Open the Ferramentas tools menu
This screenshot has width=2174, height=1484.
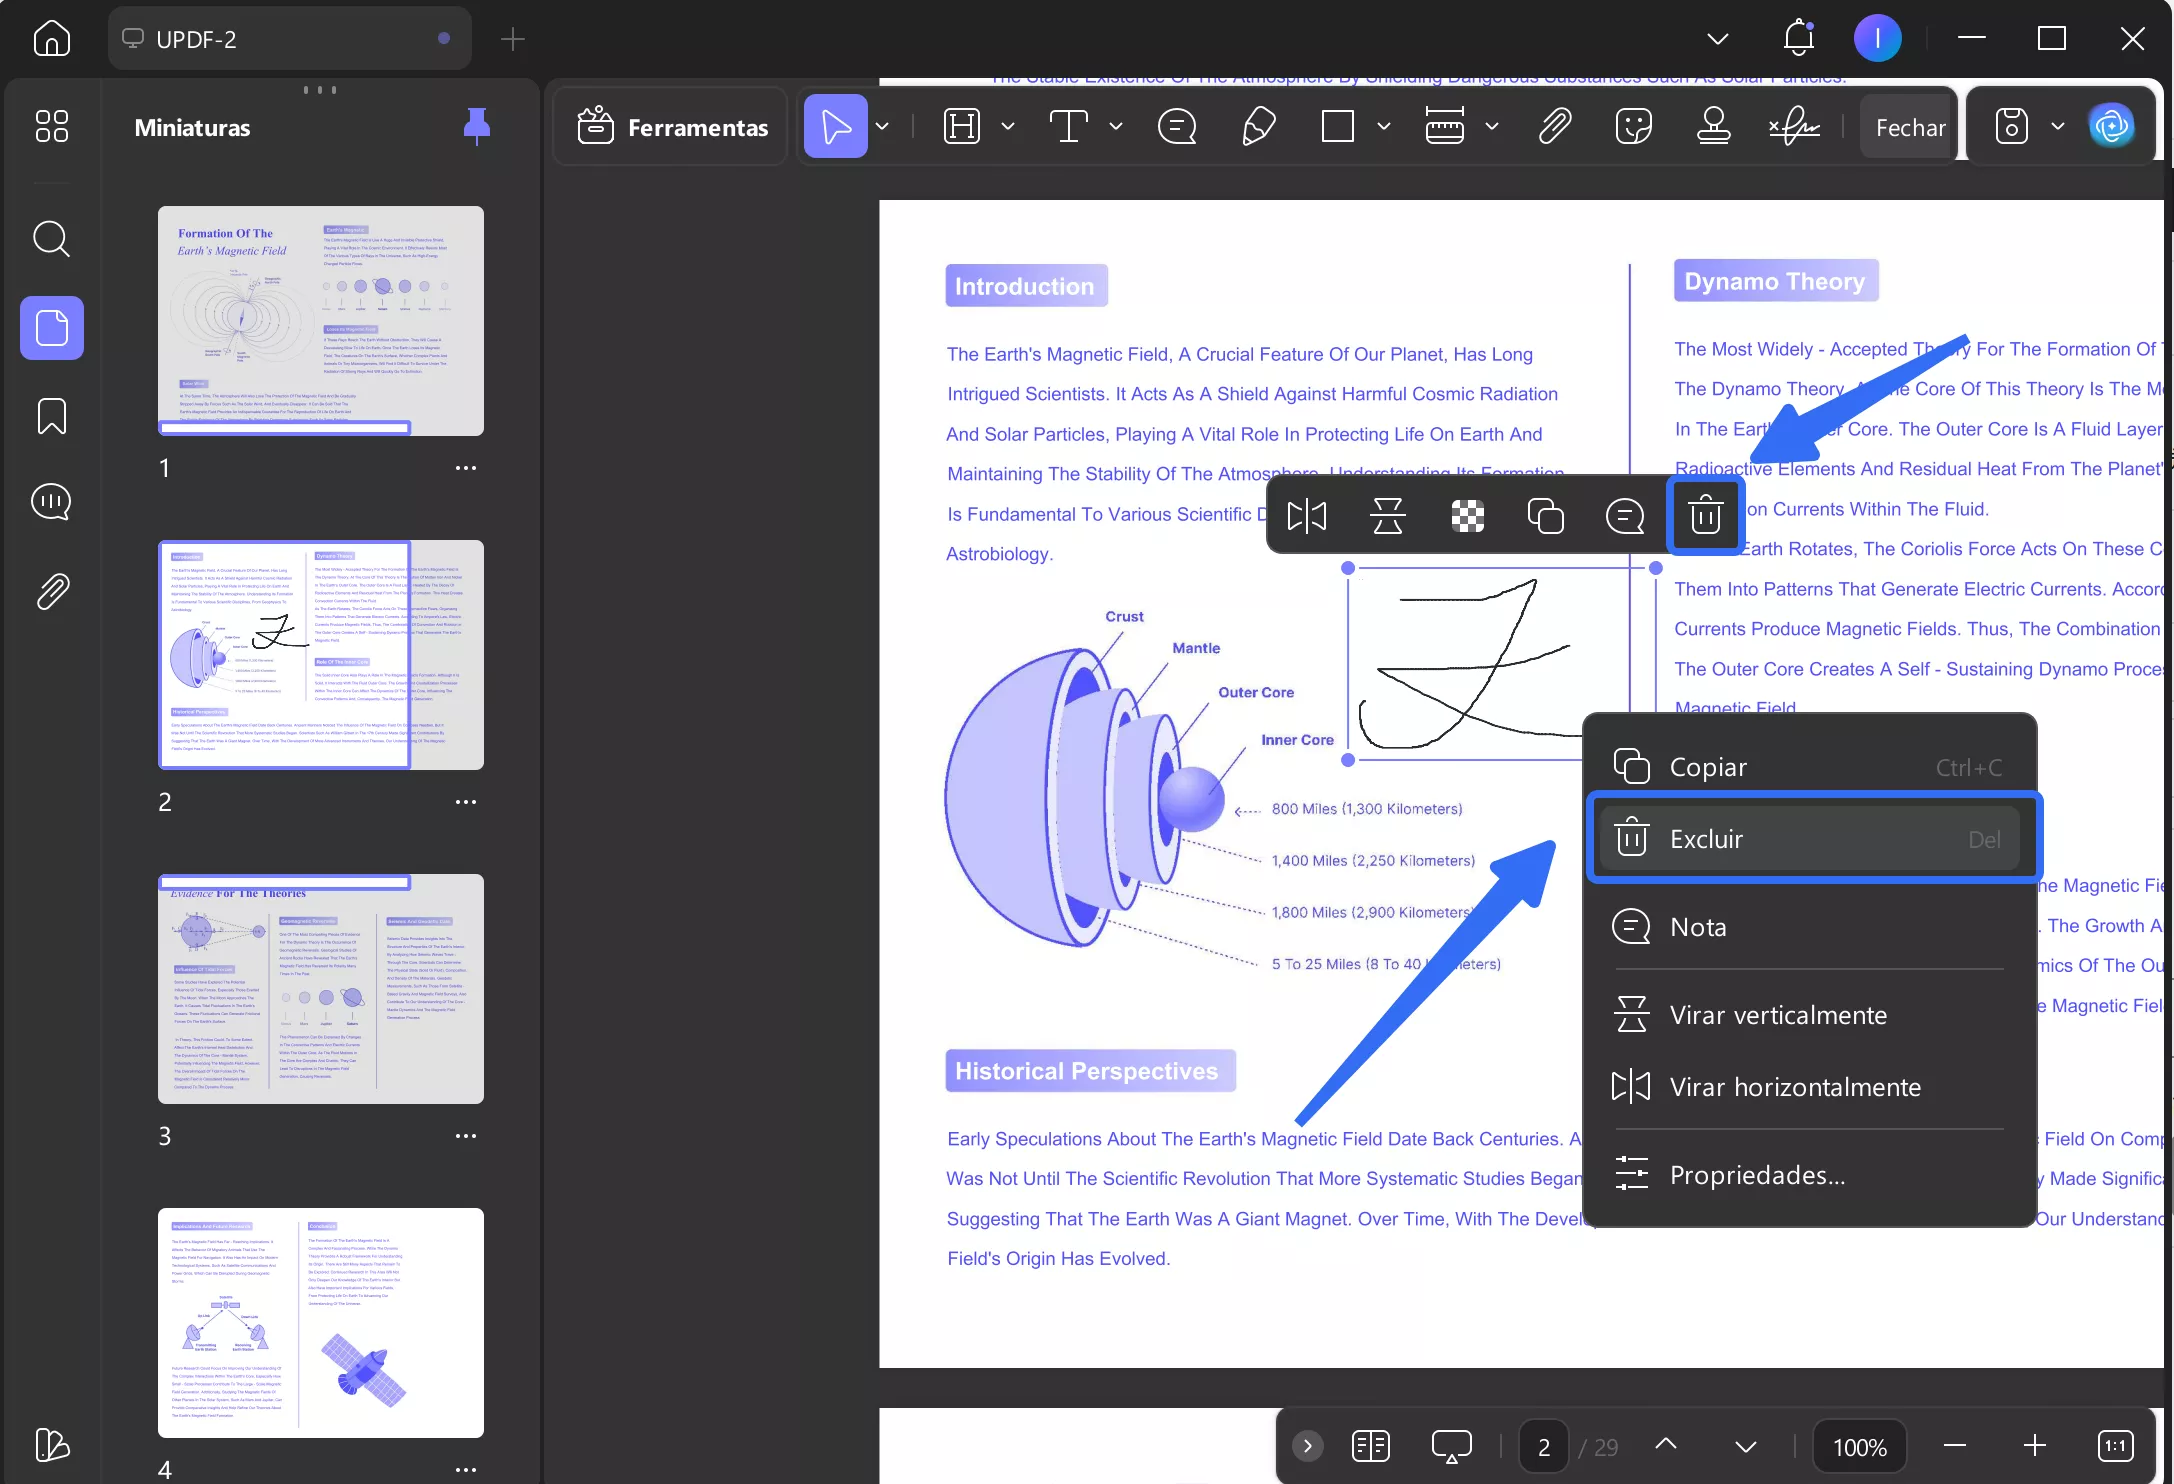673,127
